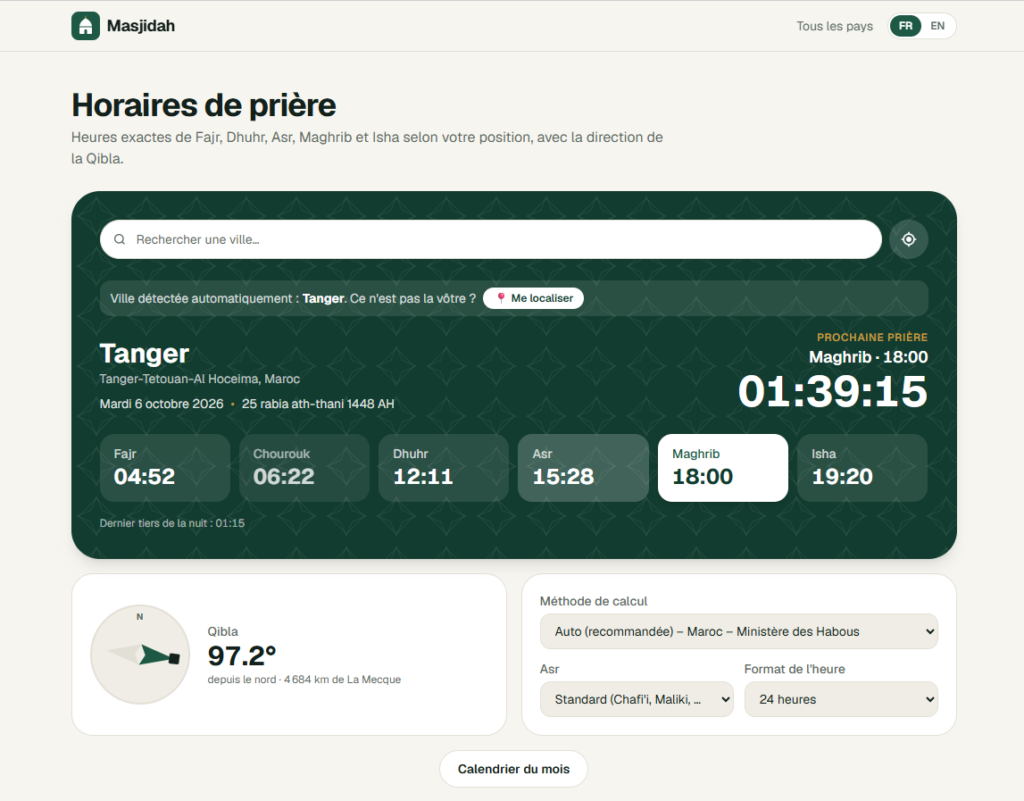Select the Maghrib 18:00 card
This screenshot has height=801, width=1024.
pos(723,468)
